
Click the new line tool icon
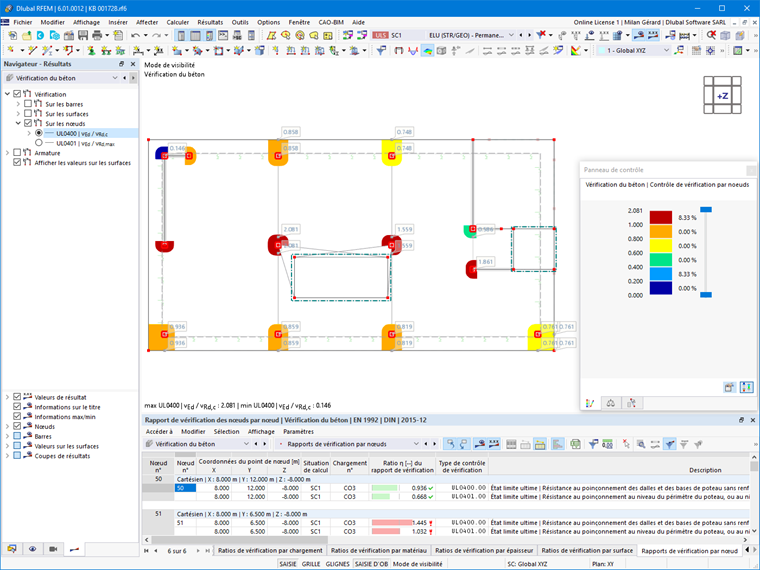pos(32,50)
